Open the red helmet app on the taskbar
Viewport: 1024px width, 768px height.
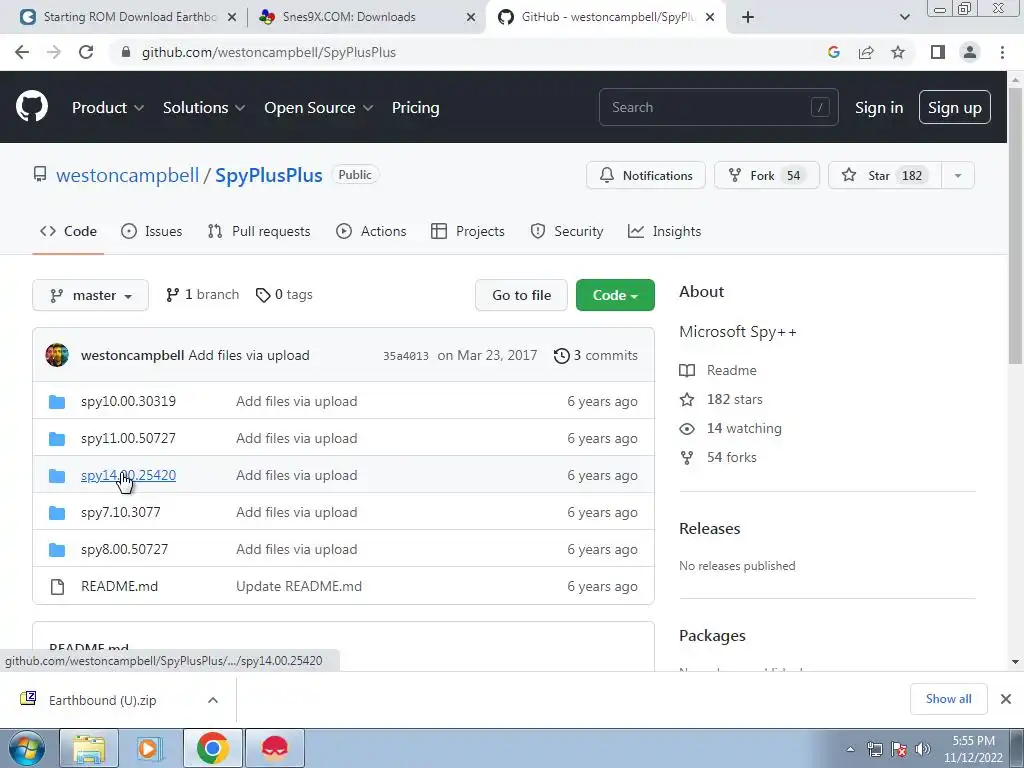[275, 748]
